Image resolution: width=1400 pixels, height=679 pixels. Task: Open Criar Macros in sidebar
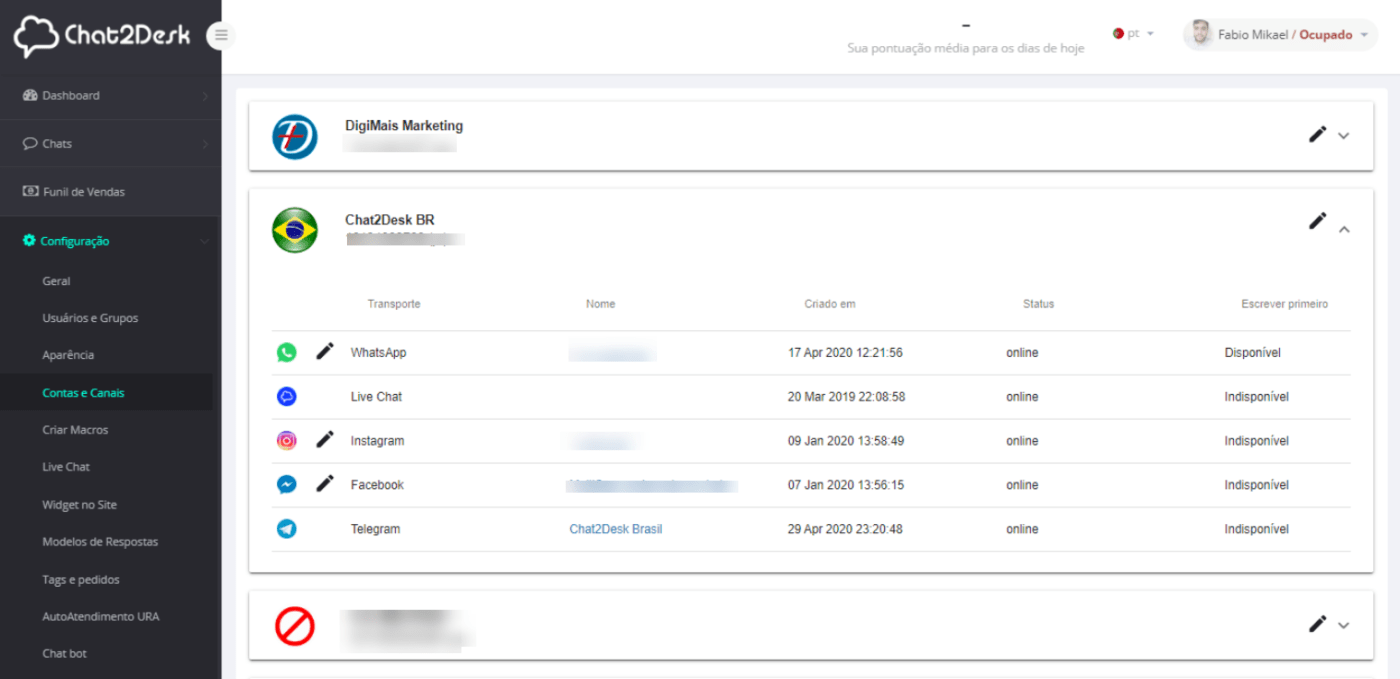[x=75, y=430]
